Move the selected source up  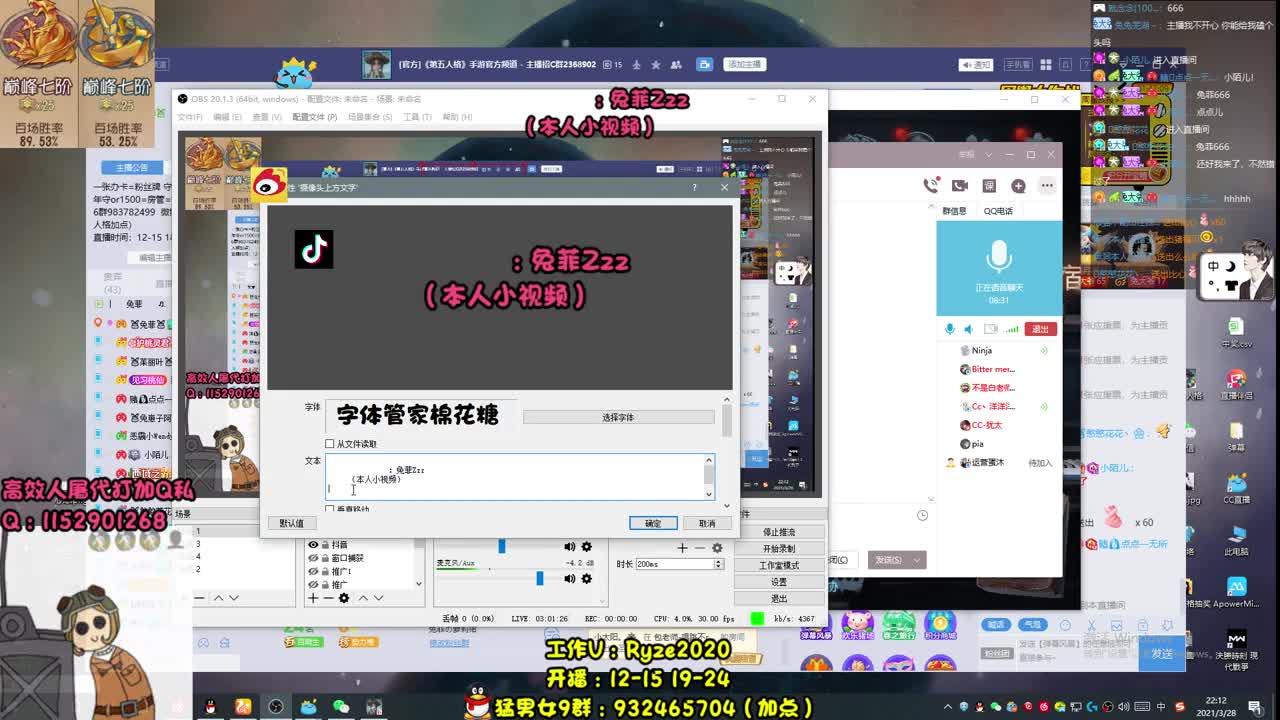363,598
